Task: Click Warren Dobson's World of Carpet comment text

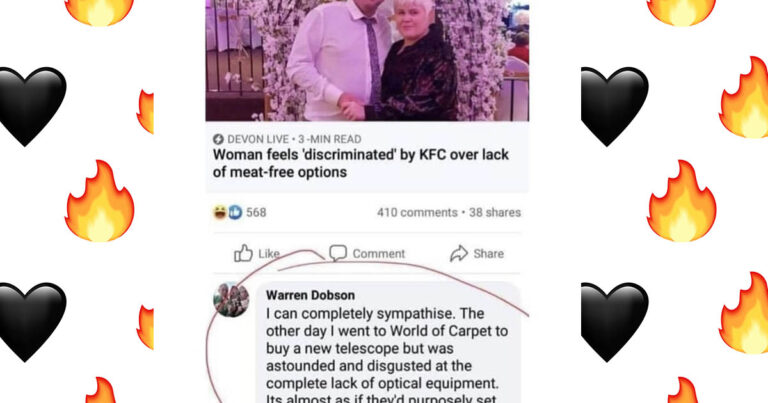Action: coord(388,350)
